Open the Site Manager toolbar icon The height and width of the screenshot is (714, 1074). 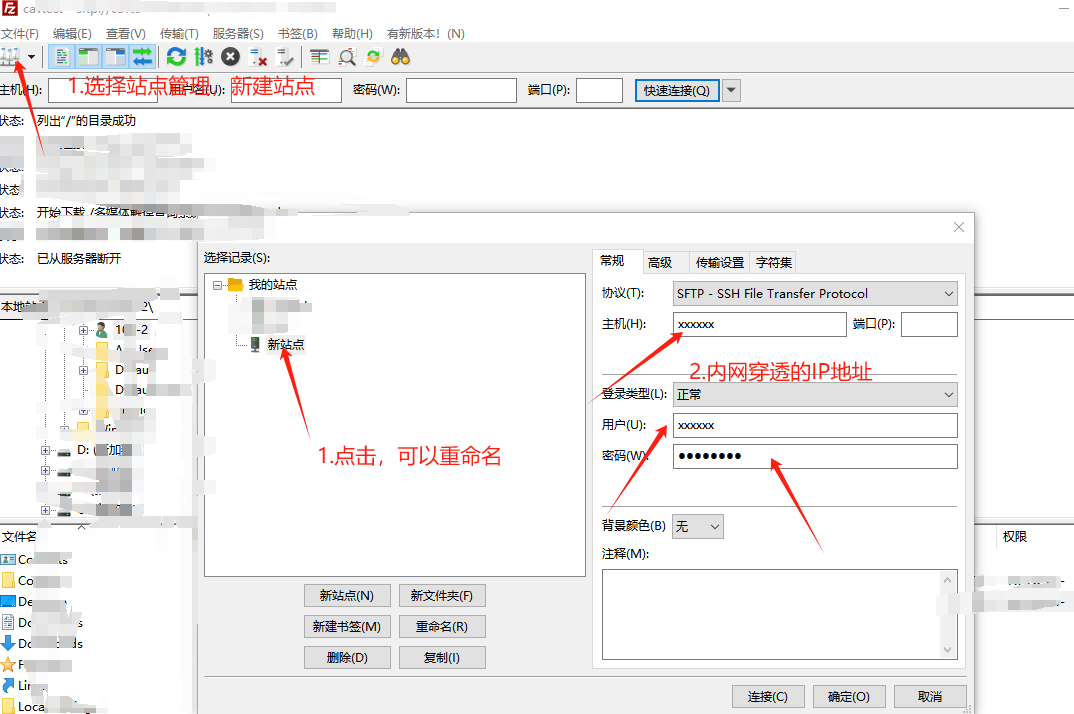(x=12, y=57)
